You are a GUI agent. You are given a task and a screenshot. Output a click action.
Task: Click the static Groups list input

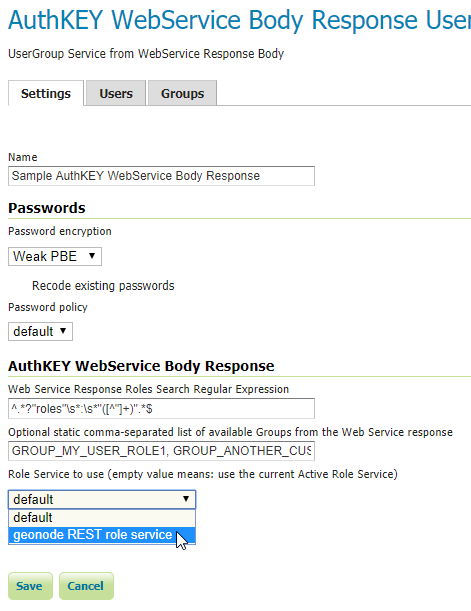(x=161, y=451)
